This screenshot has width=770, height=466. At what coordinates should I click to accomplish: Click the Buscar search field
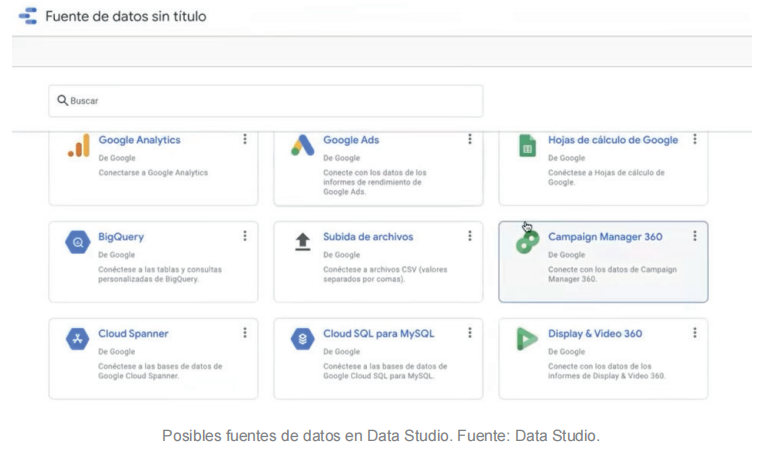coord(266,101)
